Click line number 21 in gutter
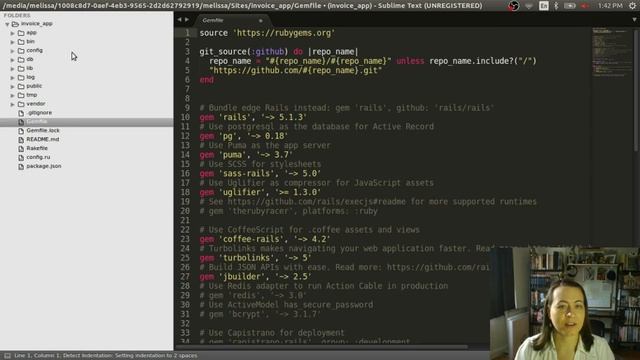The image size is (640, 360). (x=185, y=220)
